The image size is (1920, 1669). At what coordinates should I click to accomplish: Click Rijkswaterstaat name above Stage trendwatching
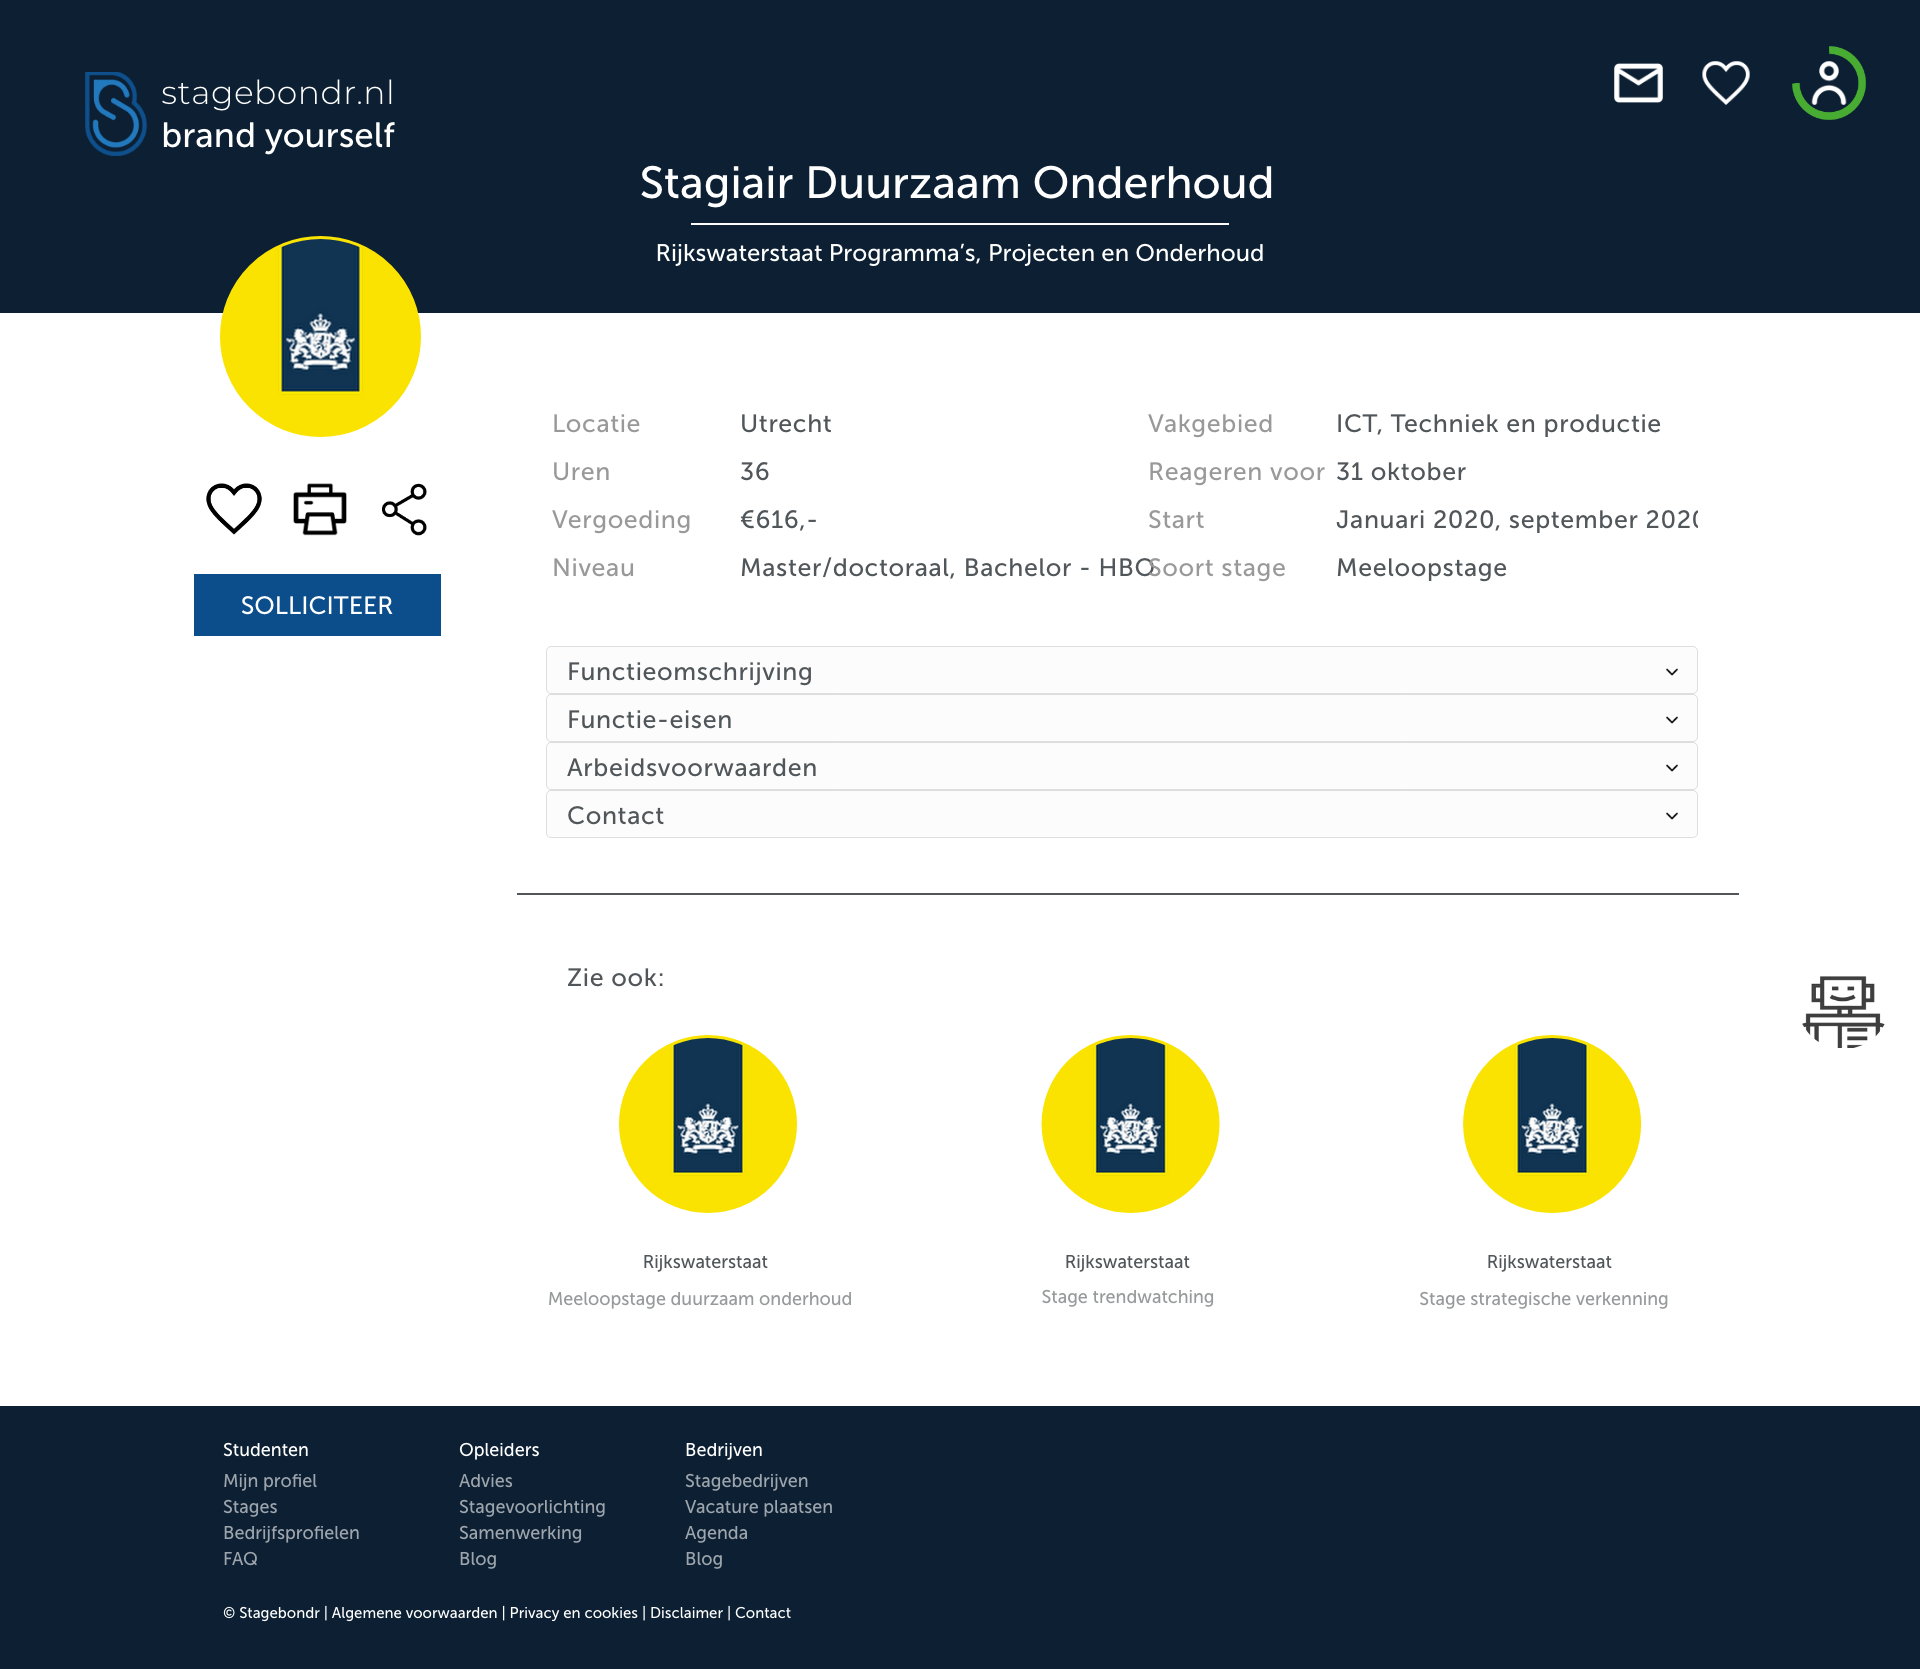coord(1128,1261)
